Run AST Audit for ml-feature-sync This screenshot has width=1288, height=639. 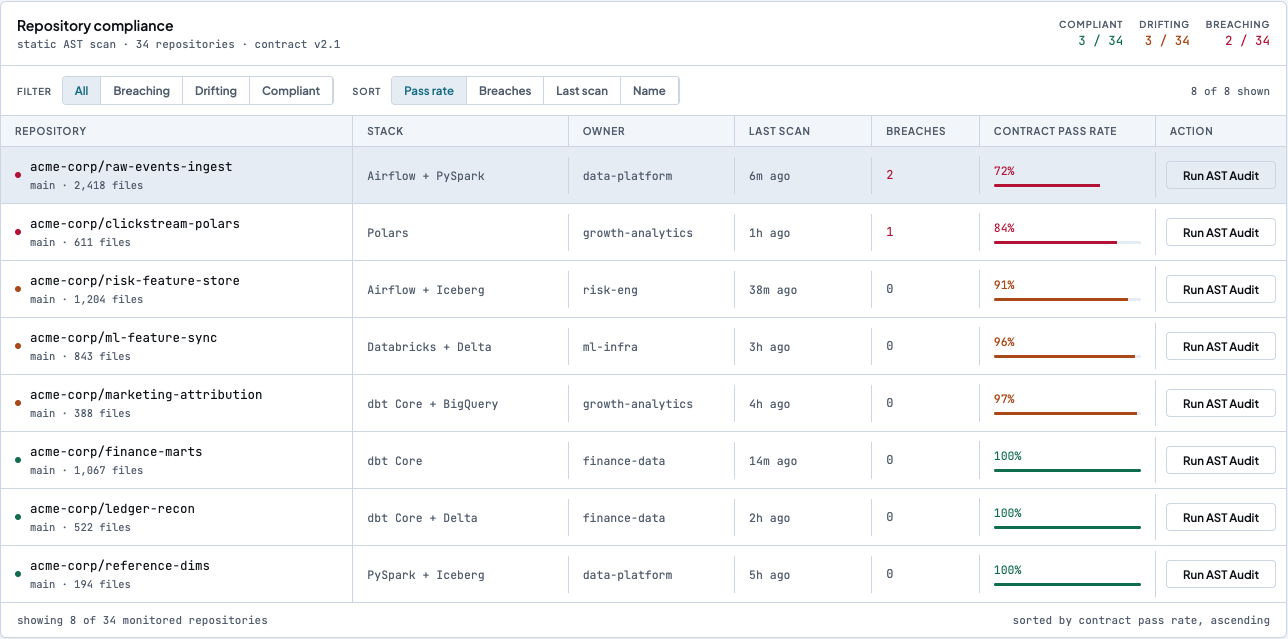1221,346
